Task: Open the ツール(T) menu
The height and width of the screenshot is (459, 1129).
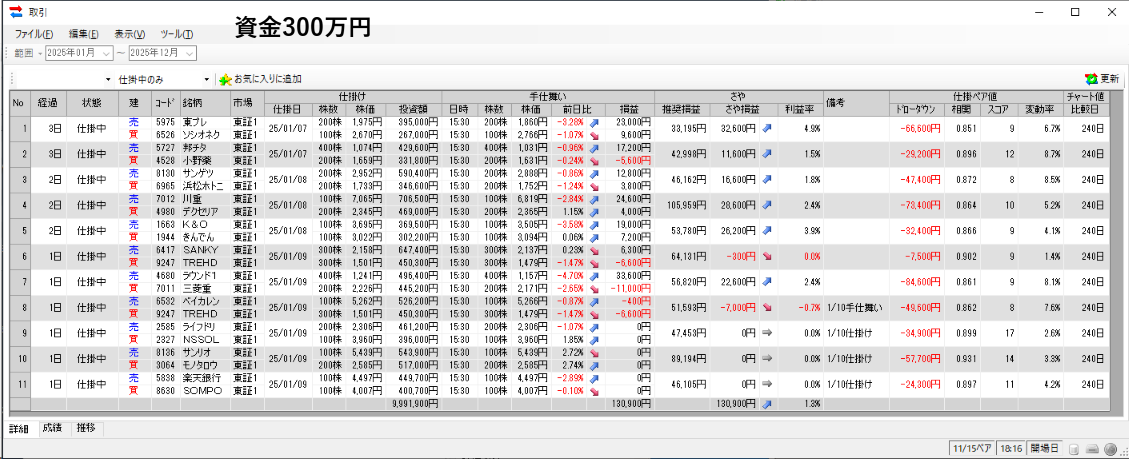Action: pyautogui.click(x=176, y=34)
